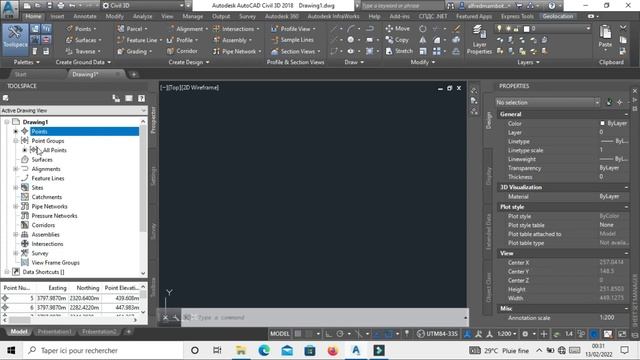Open the Prospector side tab

(153, 120)
